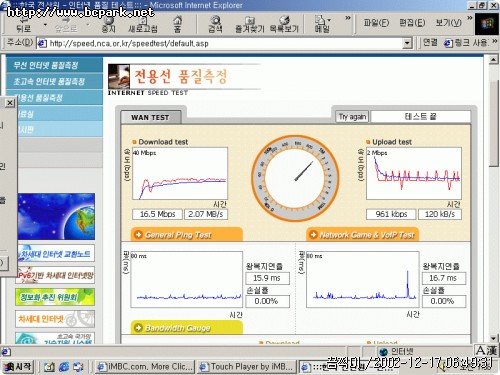500x375 pixels.
Task: Click the 961 kbps upload value
Action: point(391,214)
